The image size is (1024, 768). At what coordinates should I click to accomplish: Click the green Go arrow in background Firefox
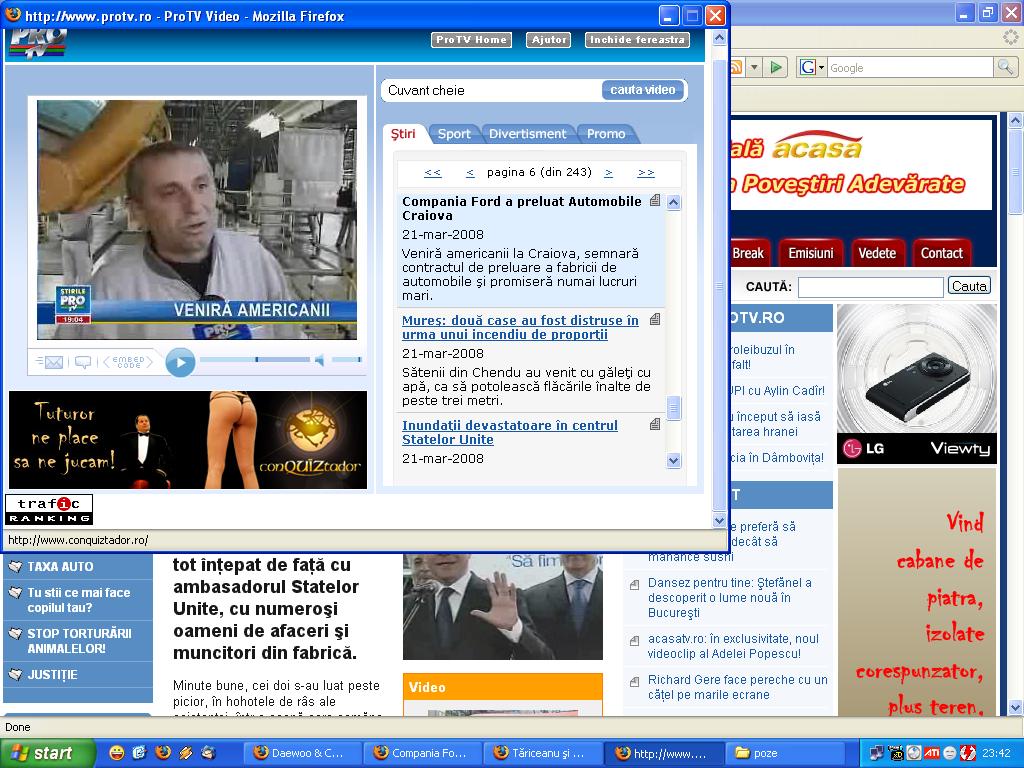coord(776,67)
